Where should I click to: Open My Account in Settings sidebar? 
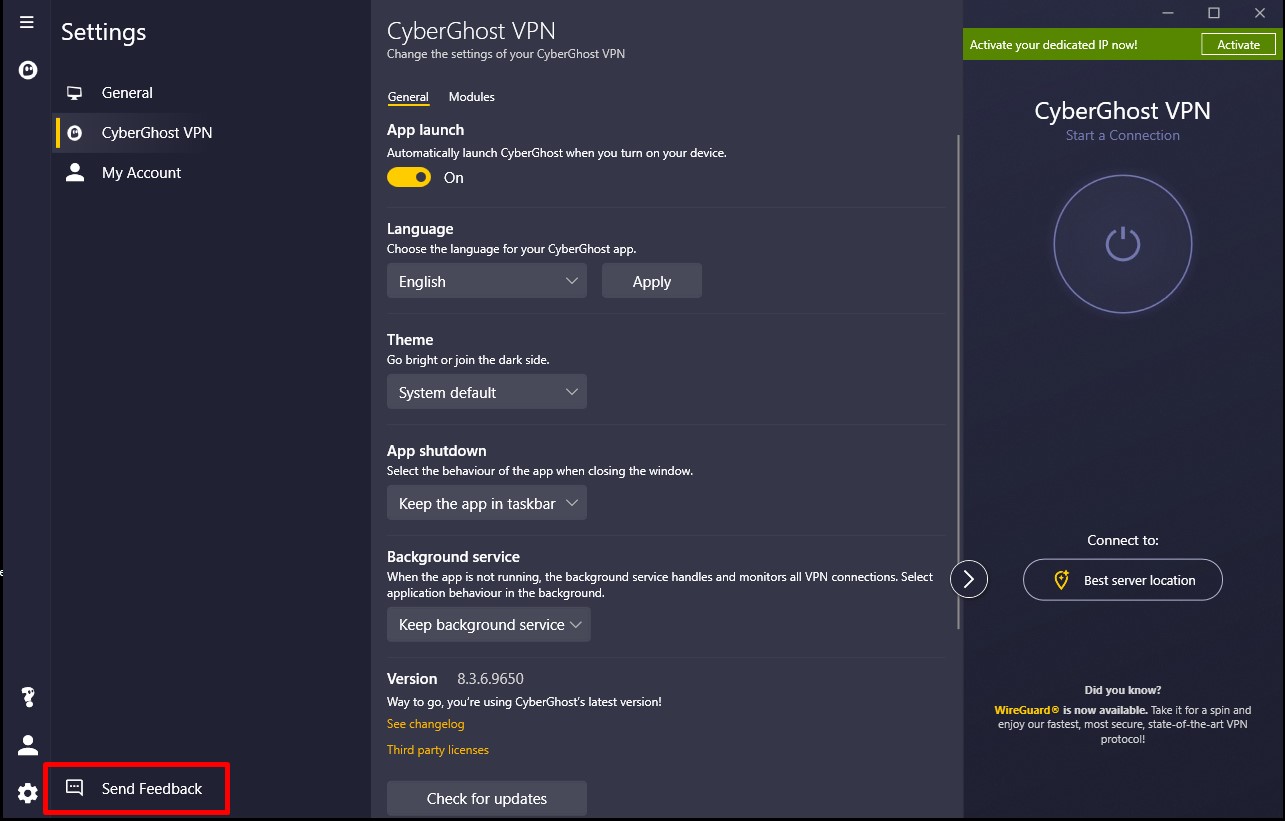212,173
